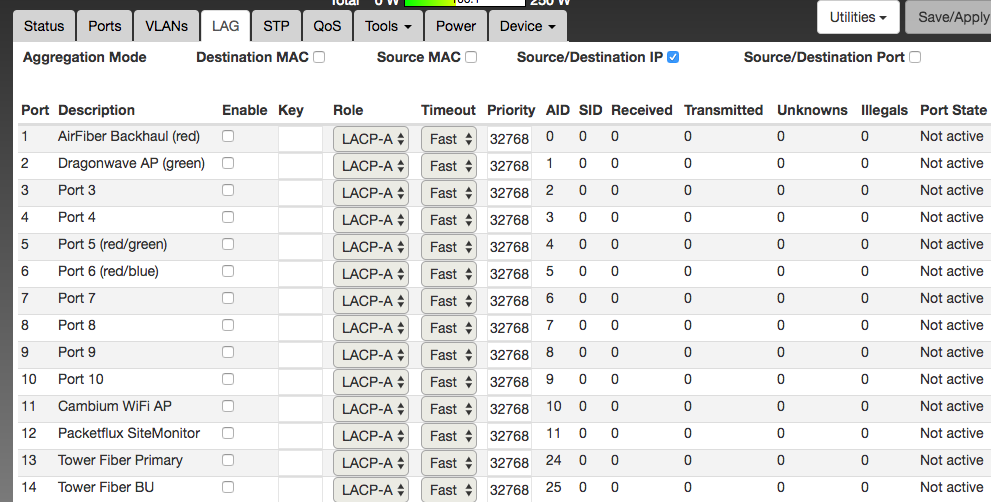Switch to the Power tab
This screenshot has height=502, width=991.
[x=456, y=26]
